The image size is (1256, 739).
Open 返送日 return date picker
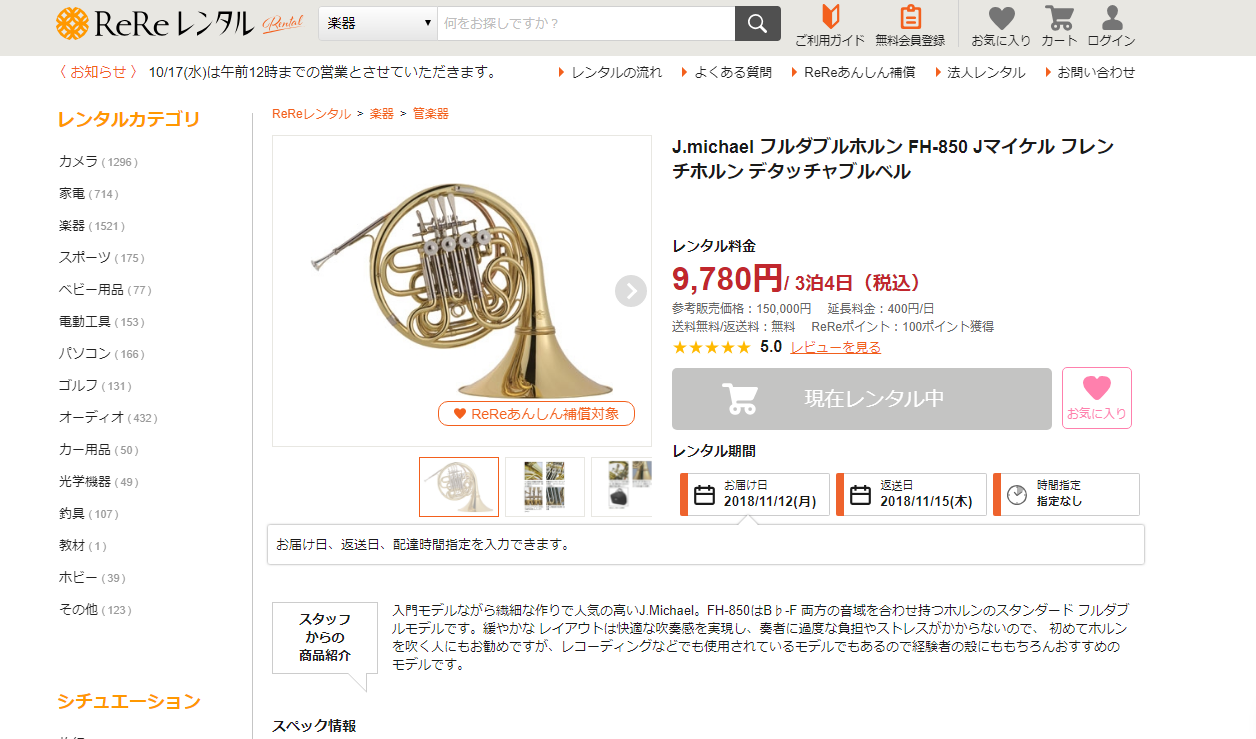tap(911, 494)
